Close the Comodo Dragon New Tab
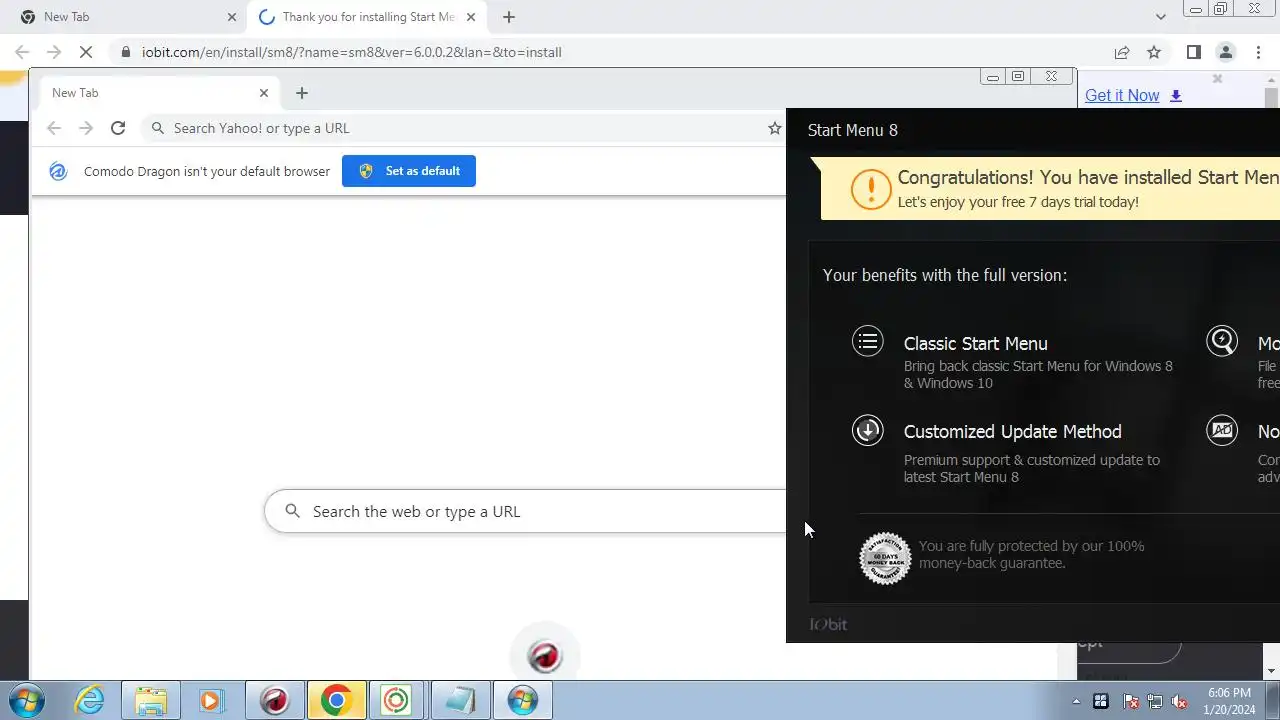 click(264, 93)
